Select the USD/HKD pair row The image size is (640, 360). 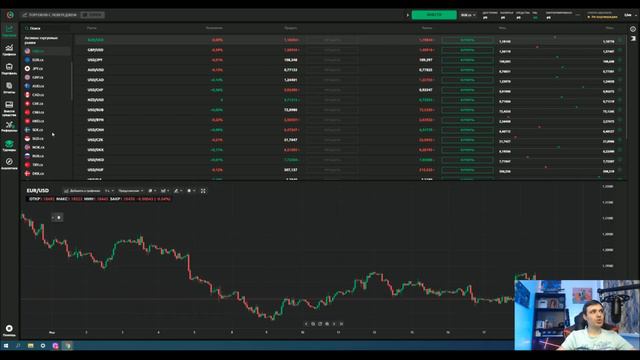click(351, 160)
